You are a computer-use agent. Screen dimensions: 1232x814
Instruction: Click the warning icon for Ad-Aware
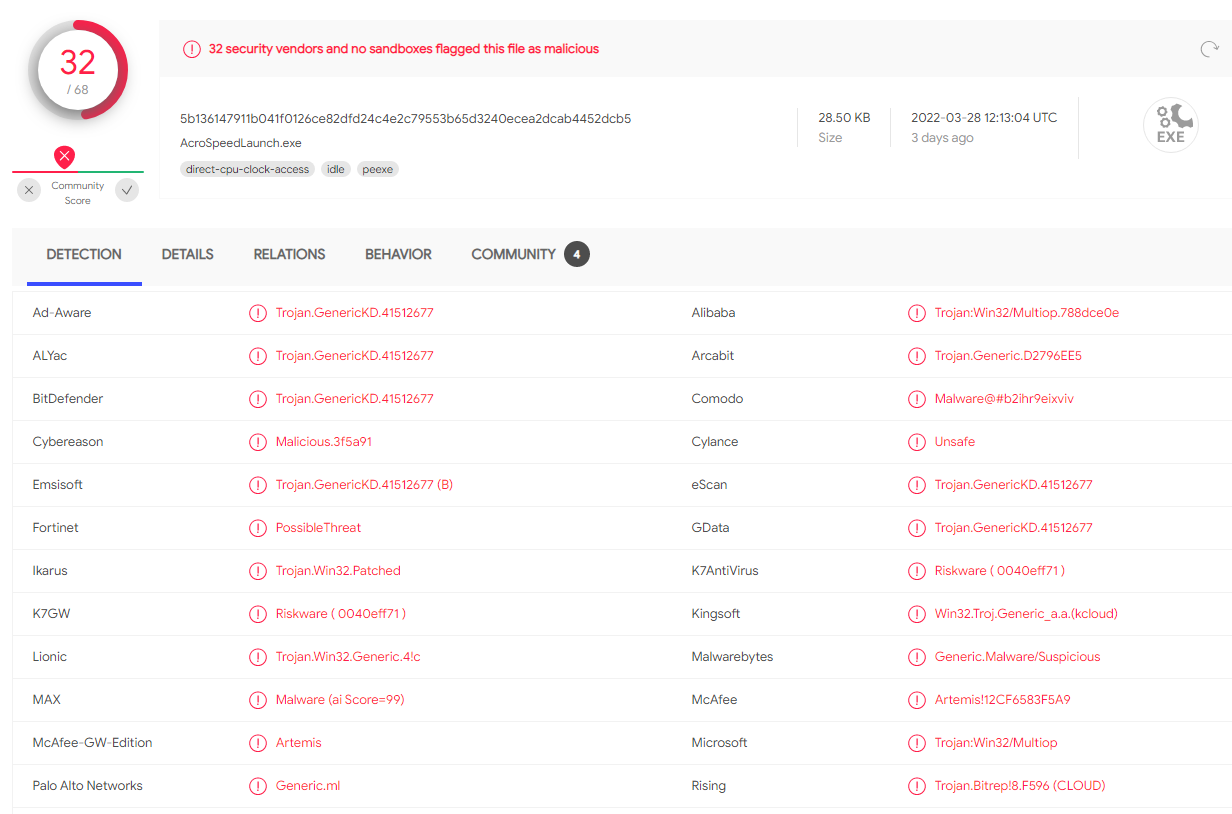(x=258, y=313)
